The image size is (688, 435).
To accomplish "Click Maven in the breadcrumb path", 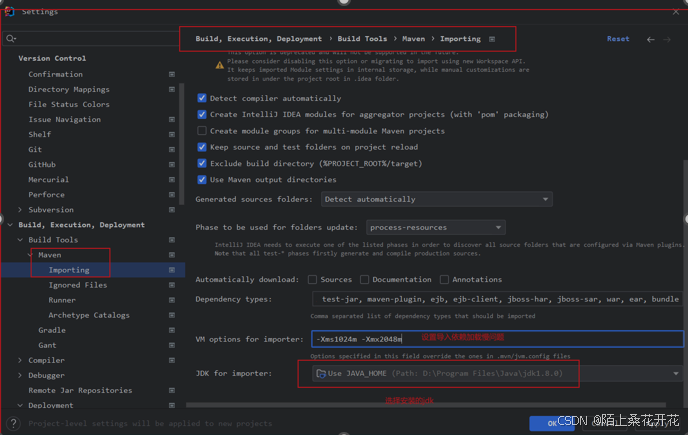I will [x=413, y=39].
